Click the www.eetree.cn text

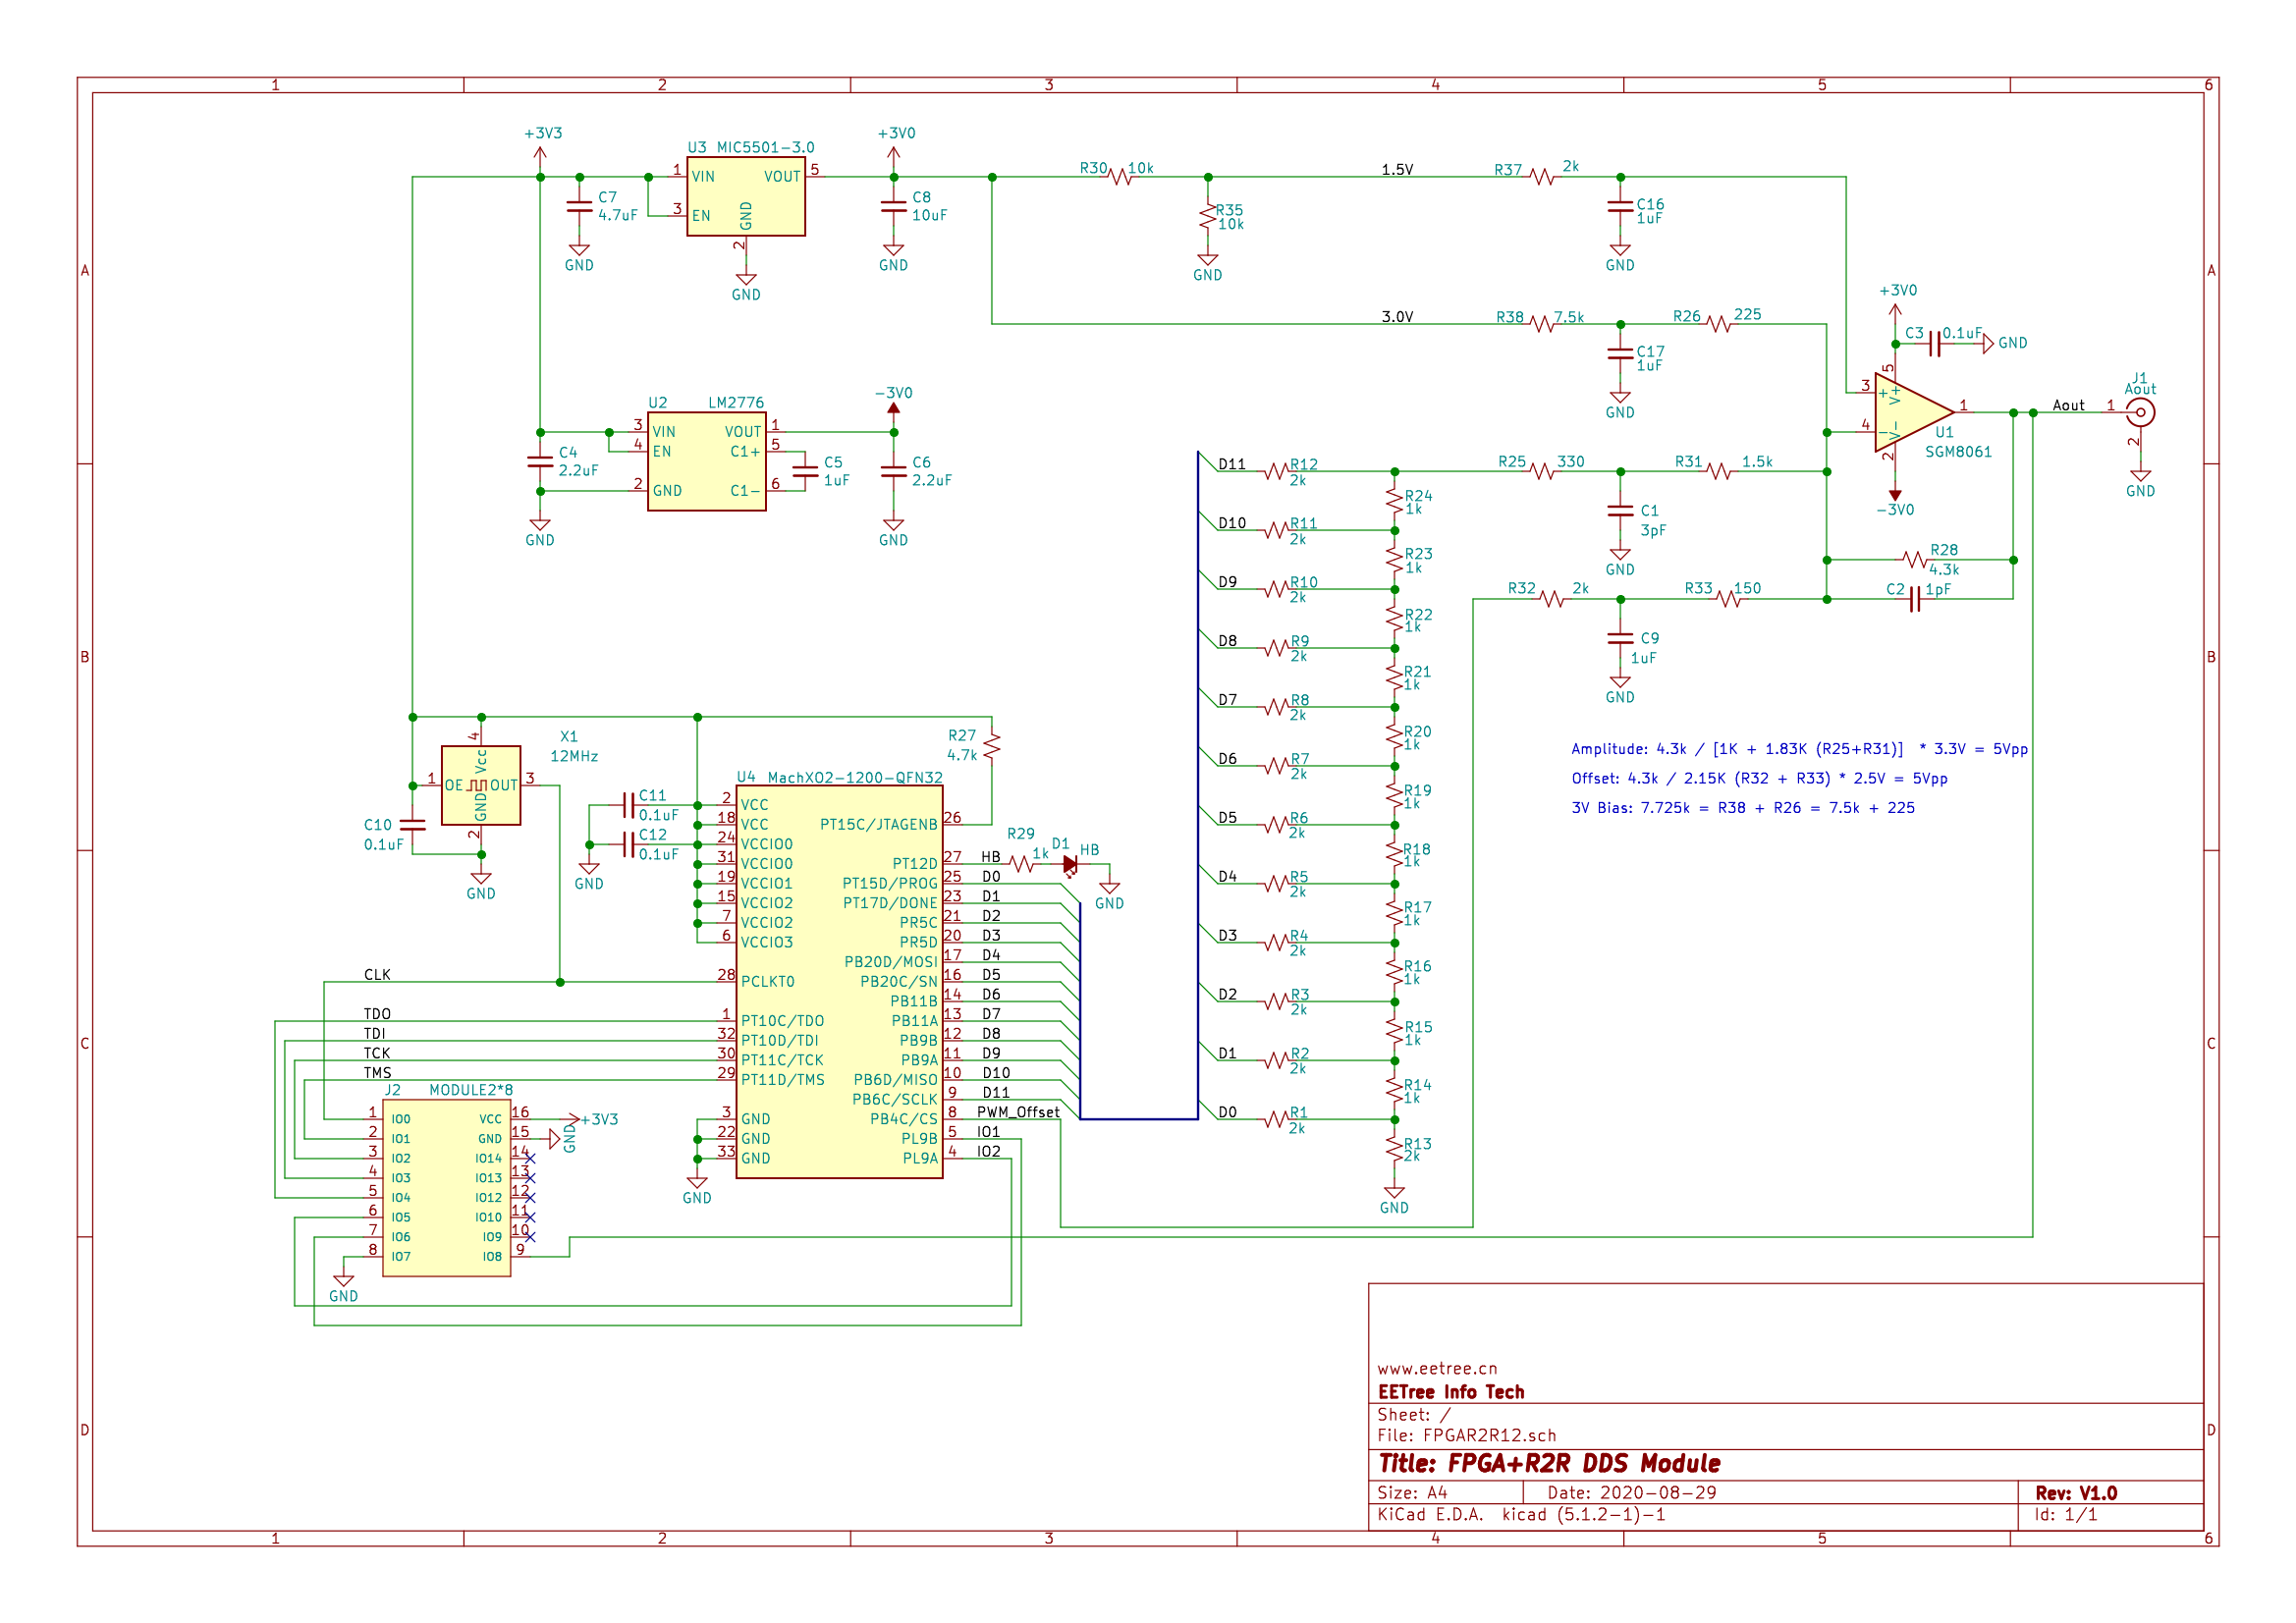[x=1437, y=1369]
